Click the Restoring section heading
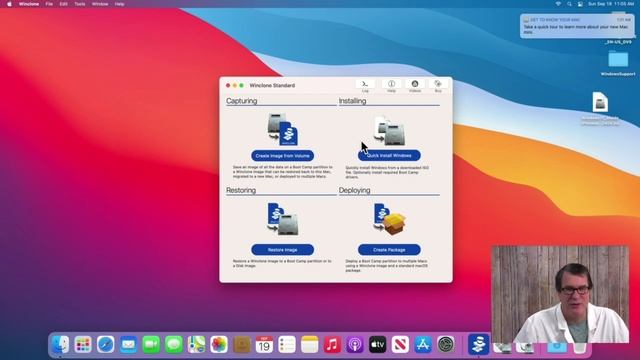 (x=241, y=190)
